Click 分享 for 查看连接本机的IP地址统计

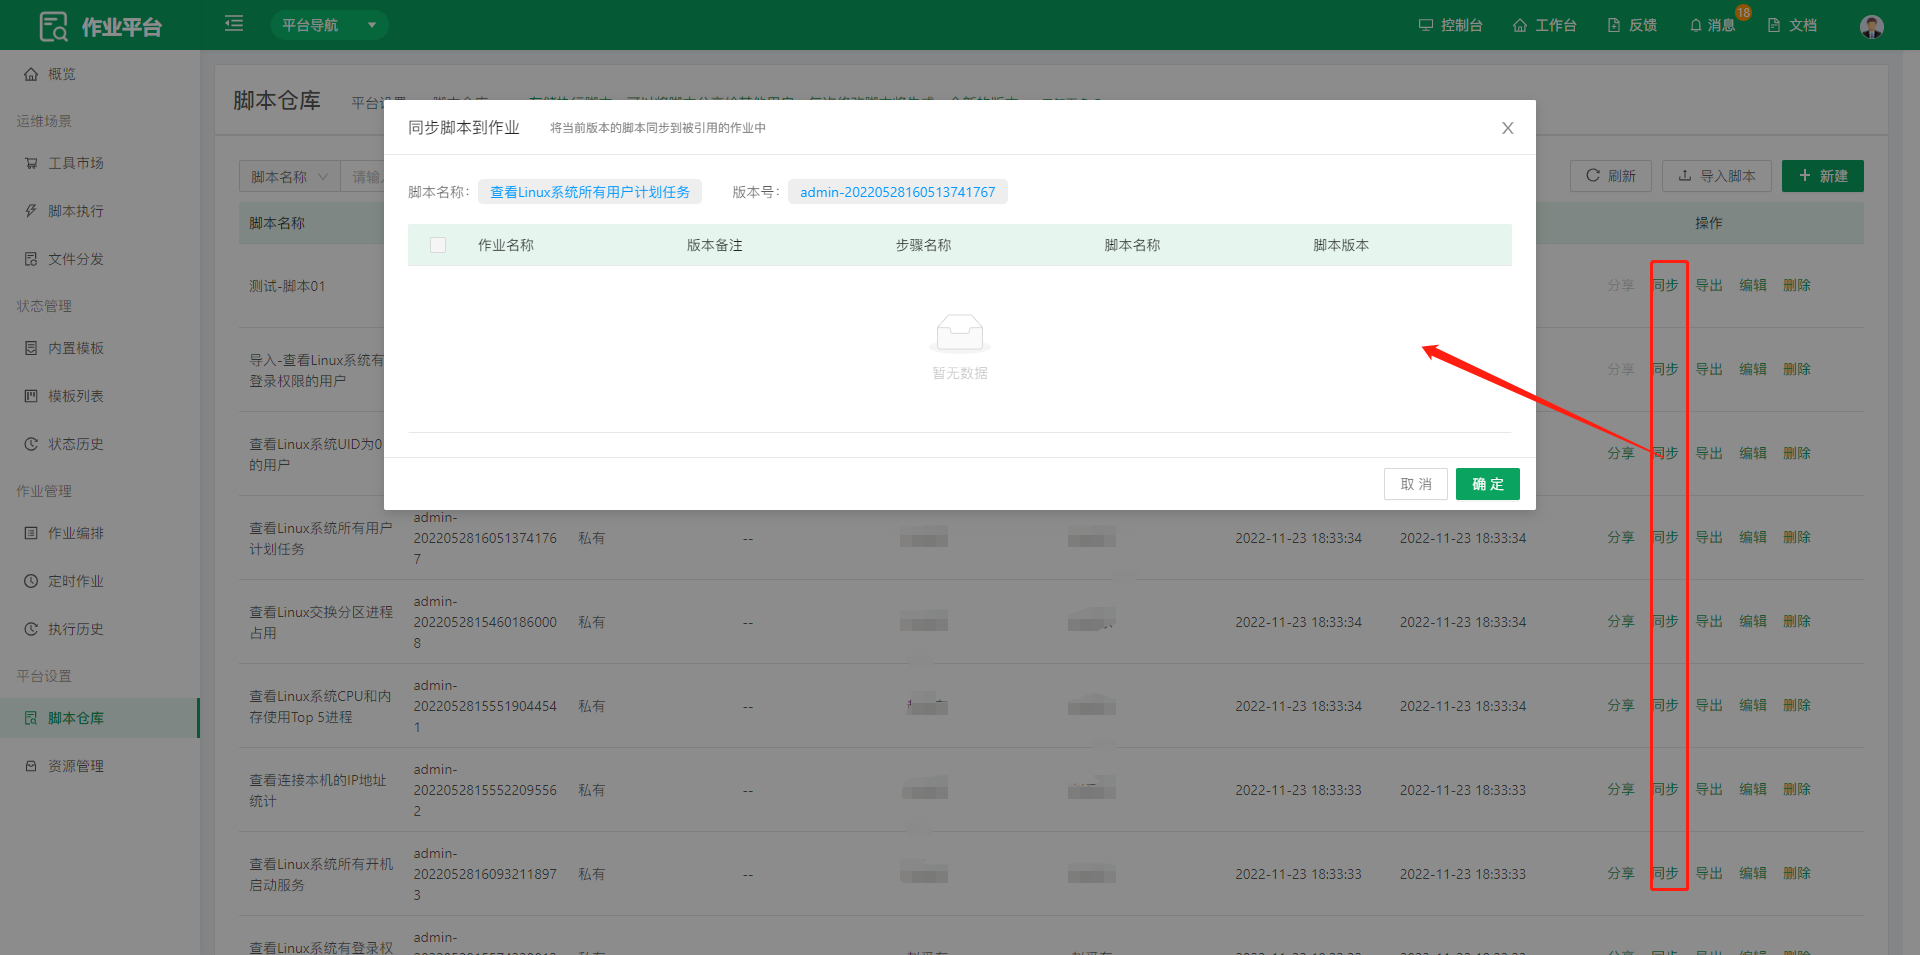1621,789
